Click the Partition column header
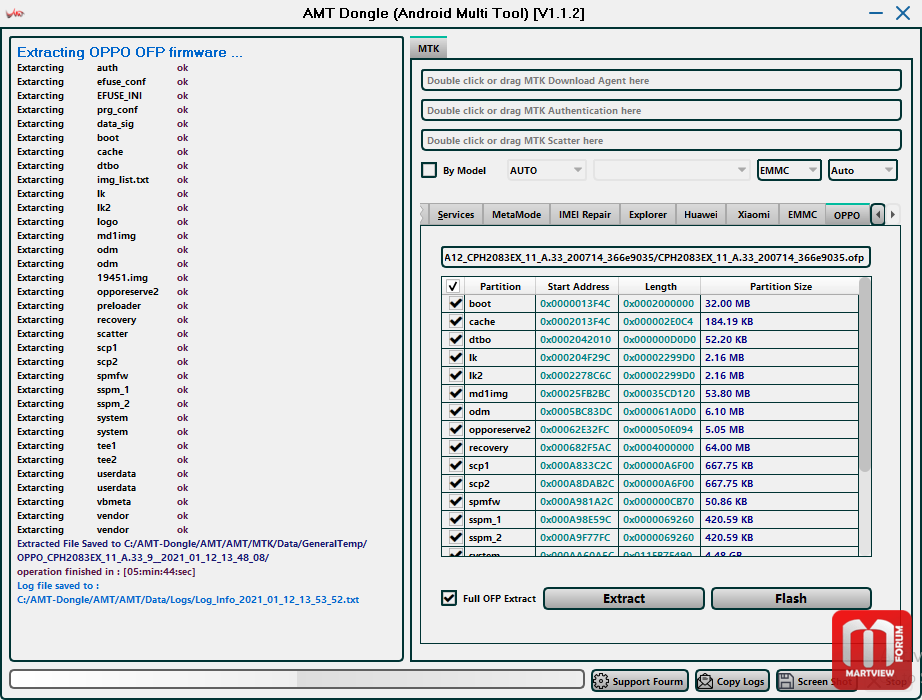Screen dimensions: 922x700 pyautogui.click(x=500, y=286)
